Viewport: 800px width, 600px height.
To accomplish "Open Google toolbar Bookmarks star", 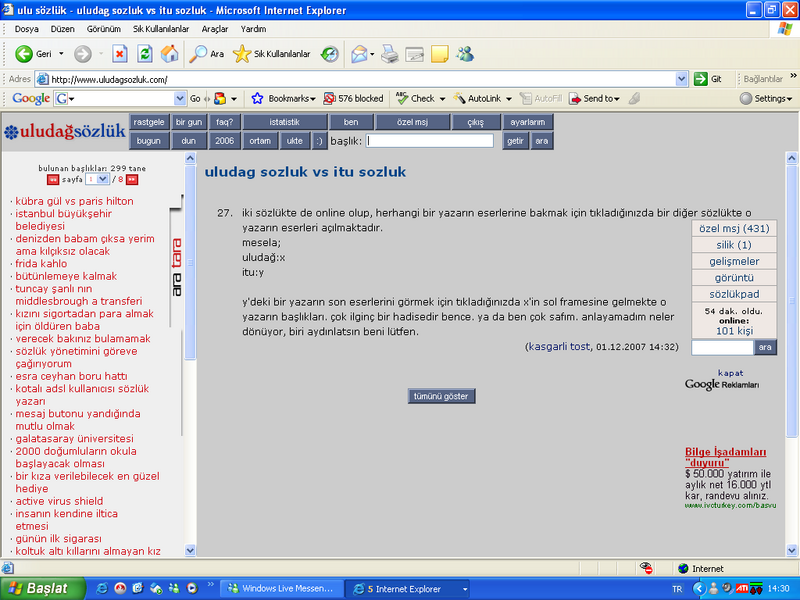I will (x=283, y=98).
